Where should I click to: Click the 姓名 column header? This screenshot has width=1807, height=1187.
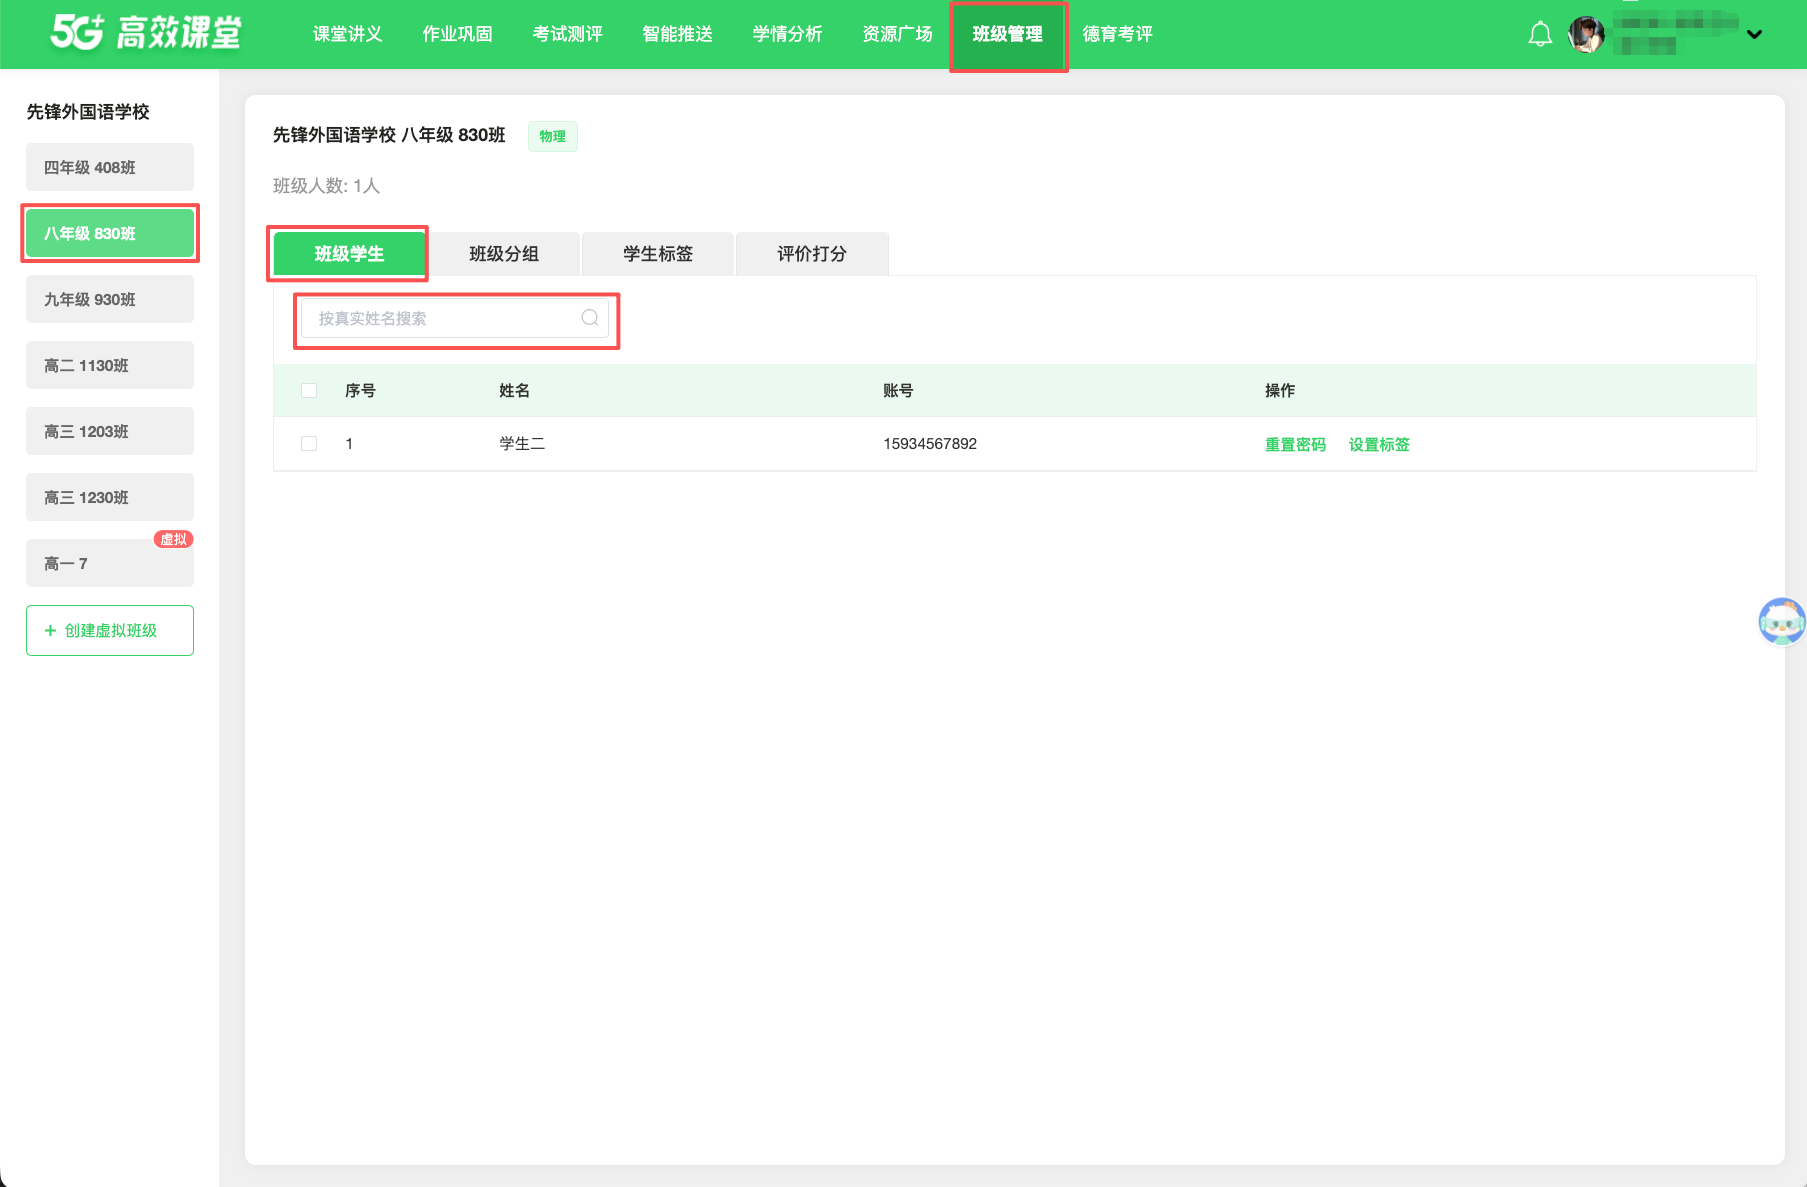[514, 391]
